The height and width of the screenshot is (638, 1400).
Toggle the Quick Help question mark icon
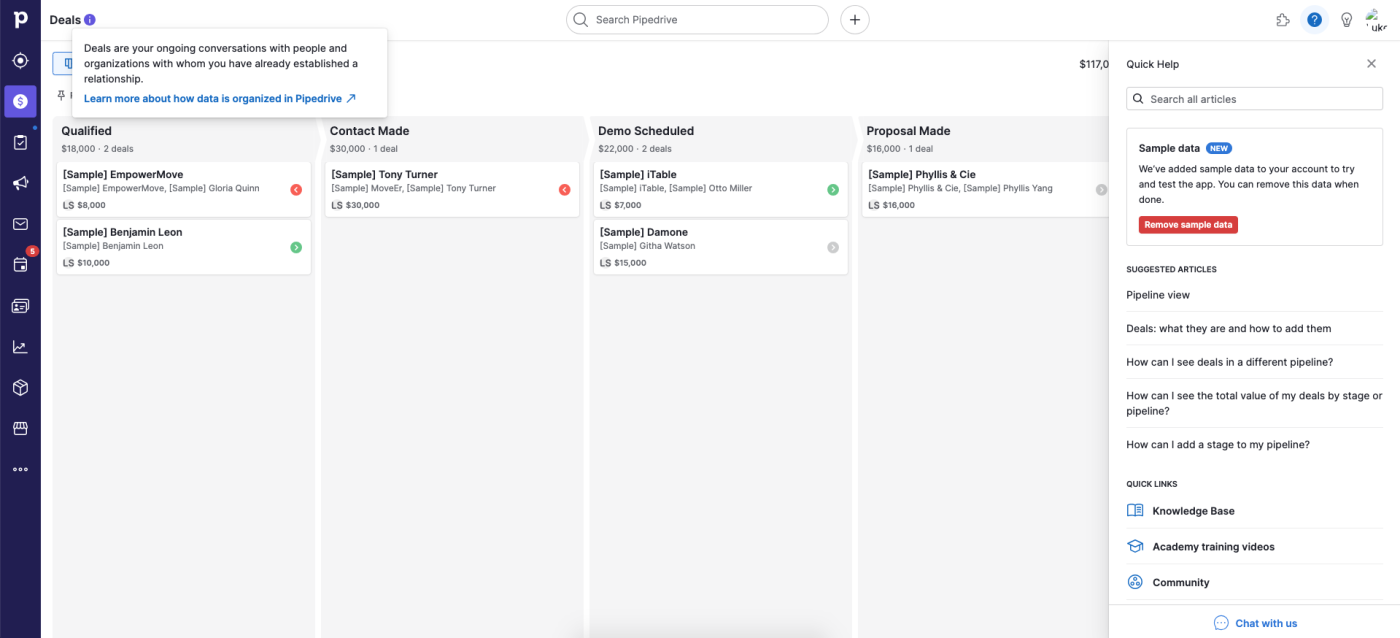[1315, 20]
